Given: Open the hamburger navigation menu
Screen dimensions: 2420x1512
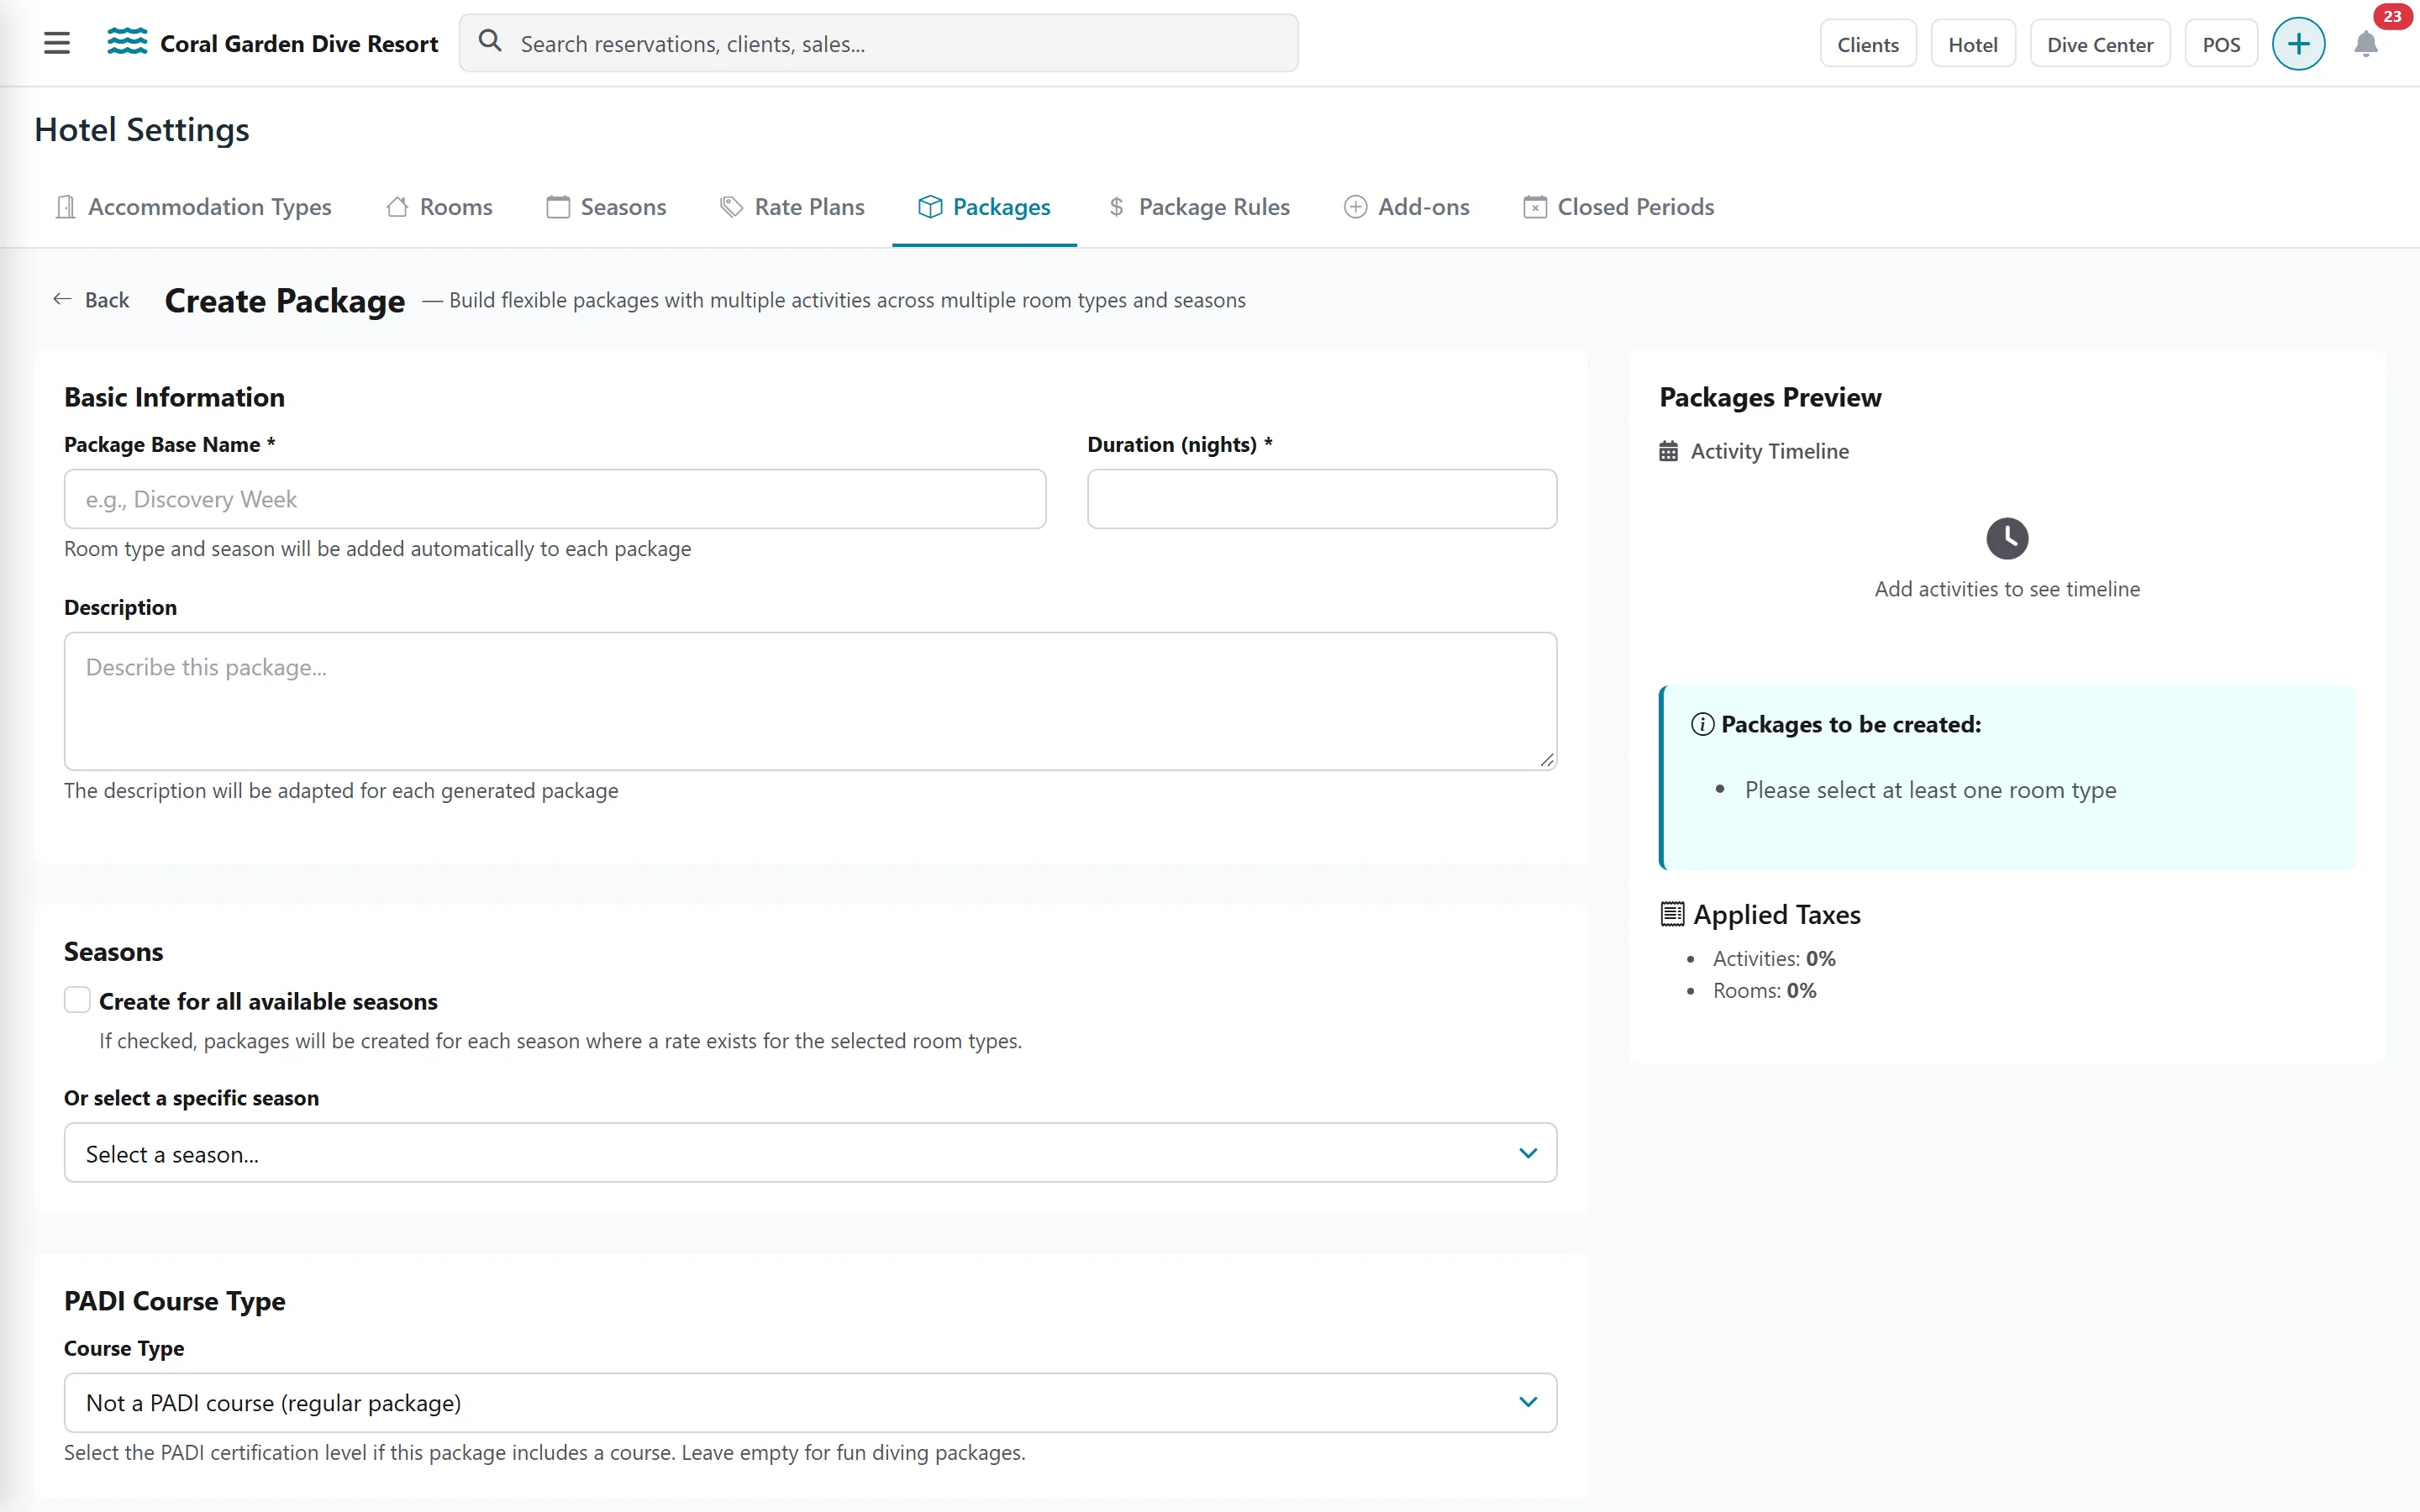Looking at the screenshot, I should point(57,43).
